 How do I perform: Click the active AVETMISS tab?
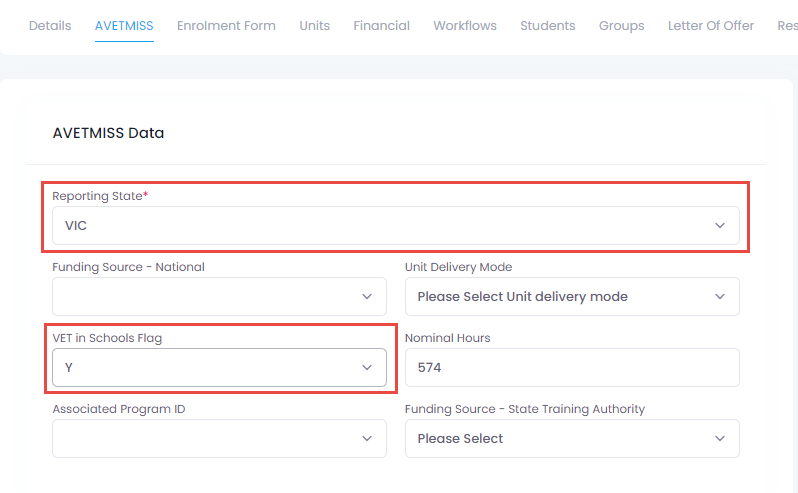124,25
